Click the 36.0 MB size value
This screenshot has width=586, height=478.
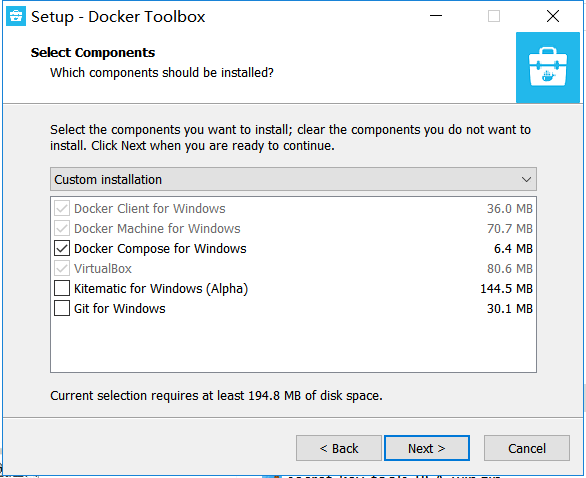pos(510,209)
